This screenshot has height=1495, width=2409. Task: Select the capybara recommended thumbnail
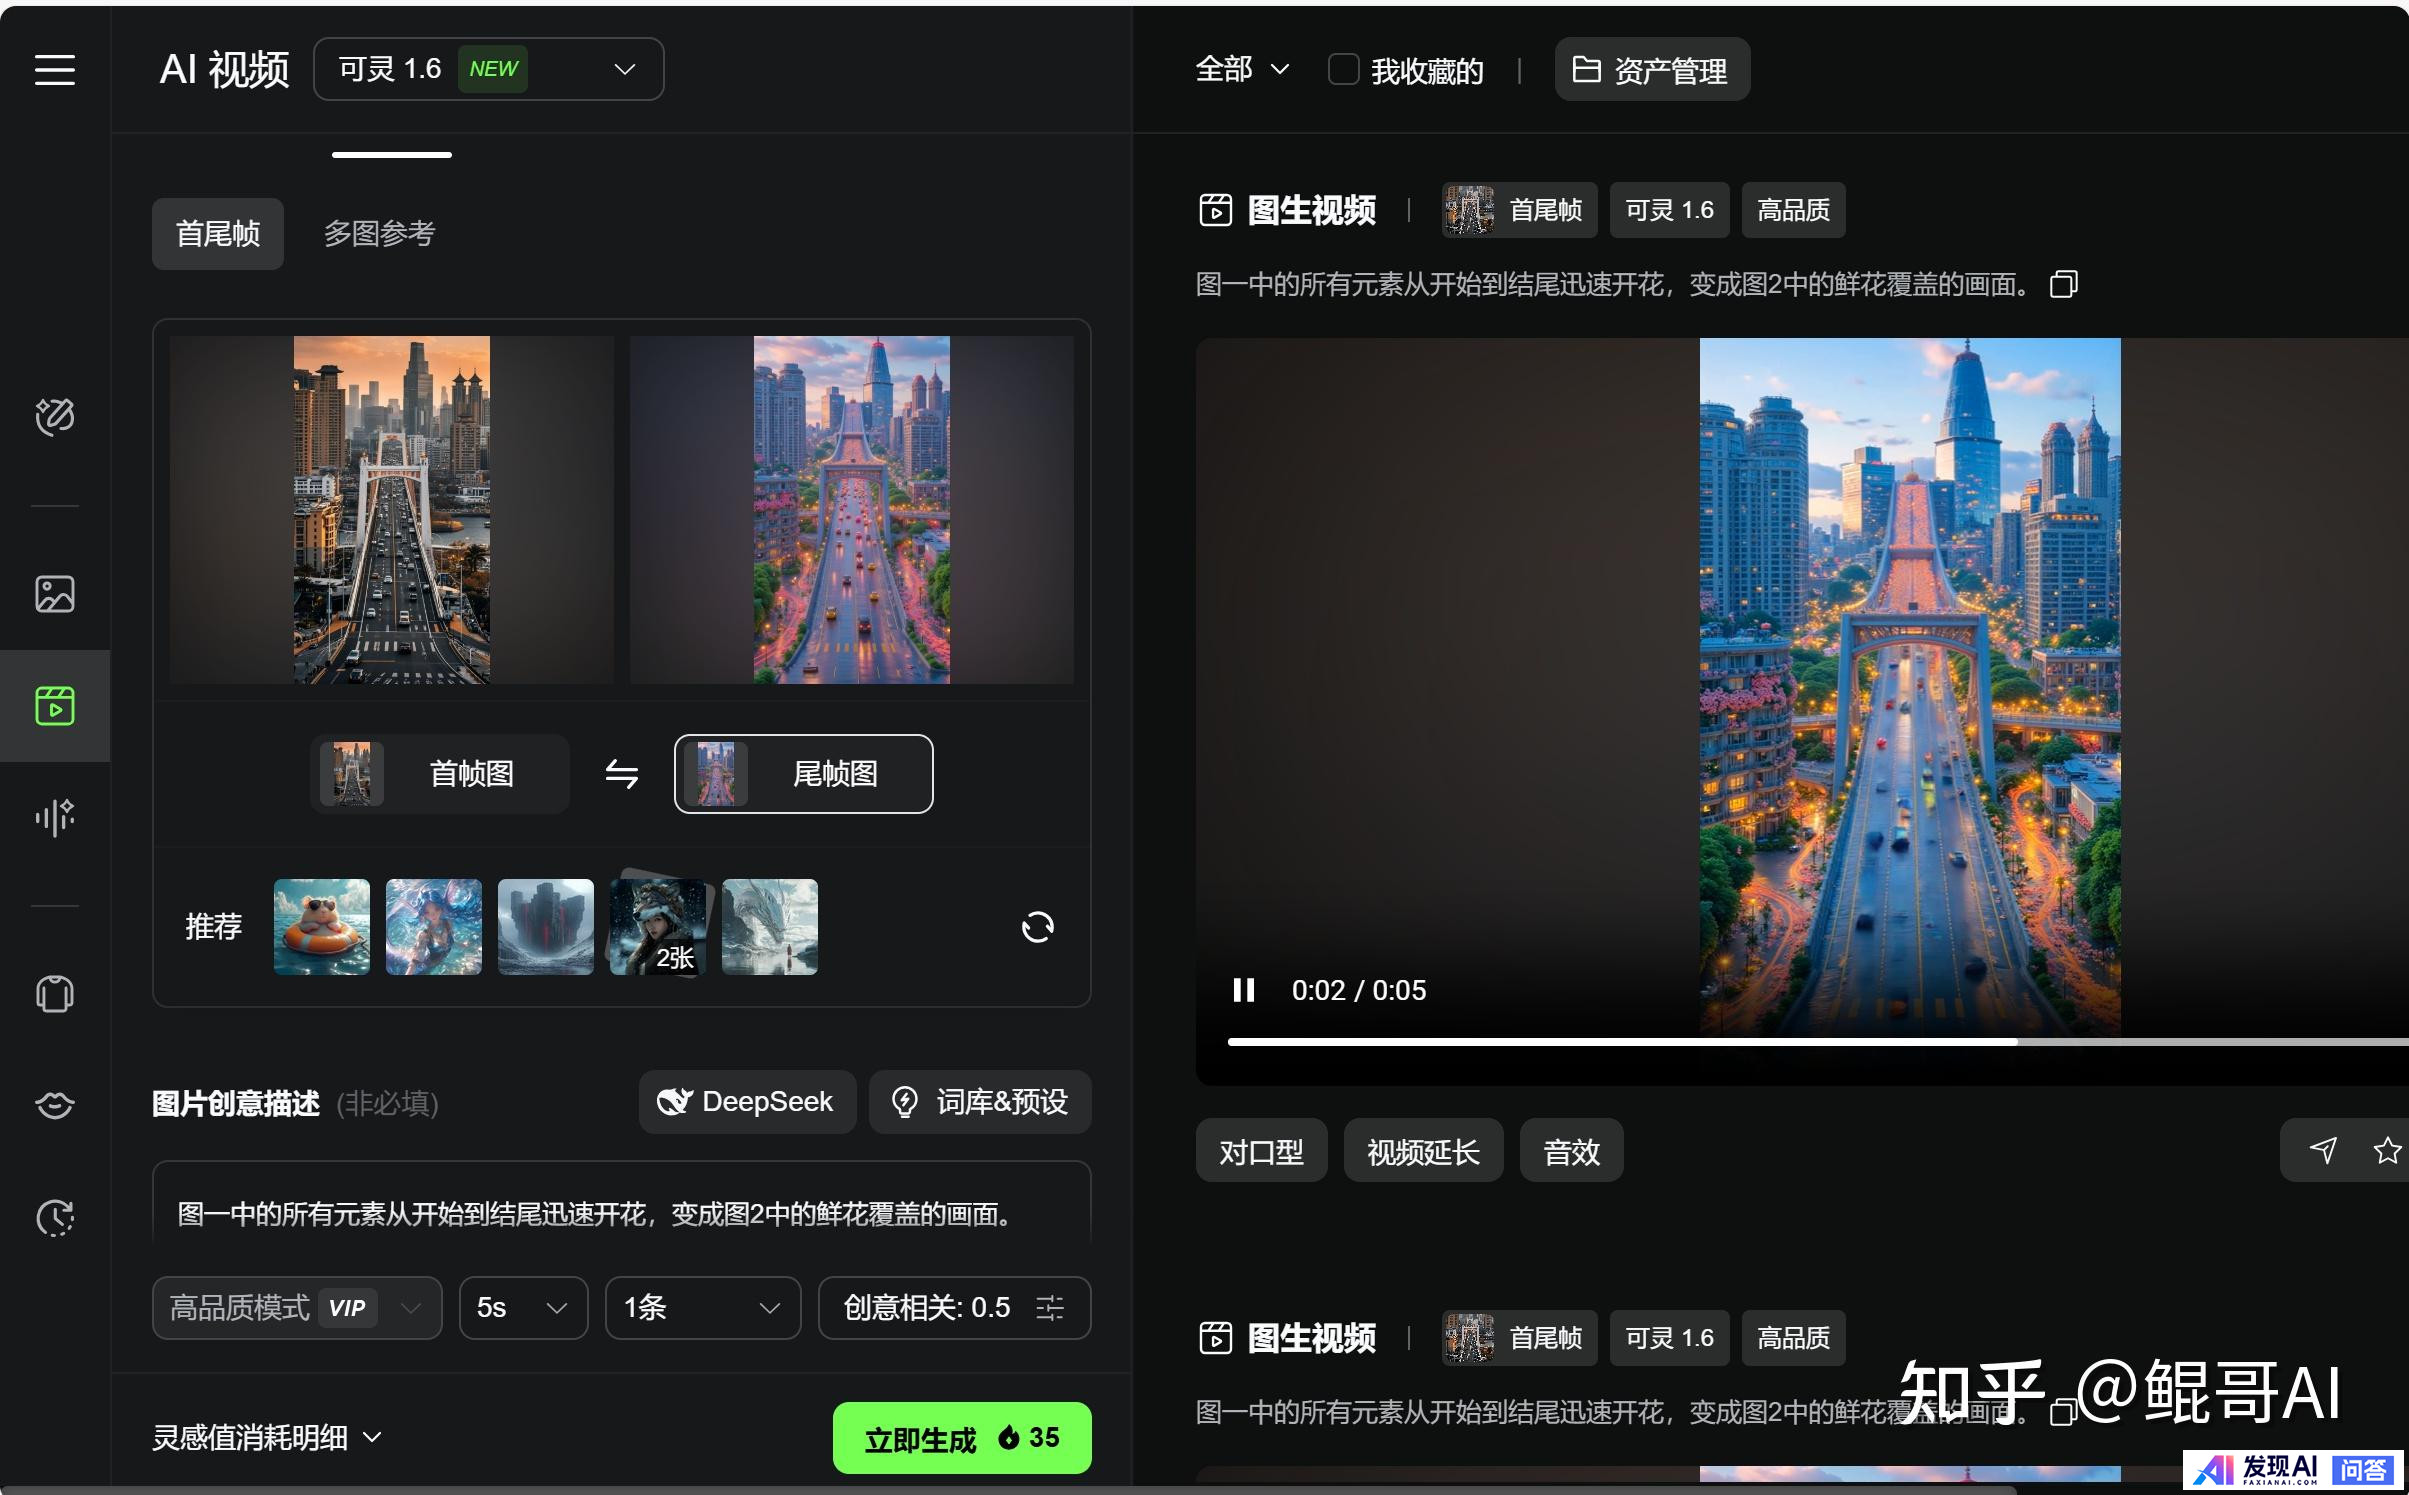pyautogui.click(x=321, y=927)
